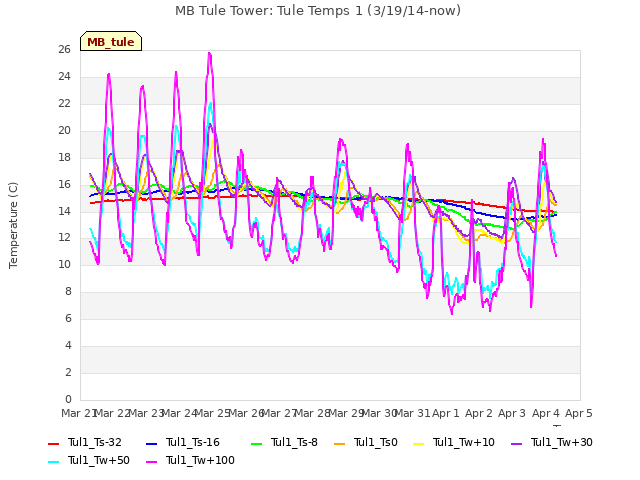The width and height of the screenshot is (640, 480).
Task: Click the Mar 25 x-axis date label
Action: (x=212, y=413)
